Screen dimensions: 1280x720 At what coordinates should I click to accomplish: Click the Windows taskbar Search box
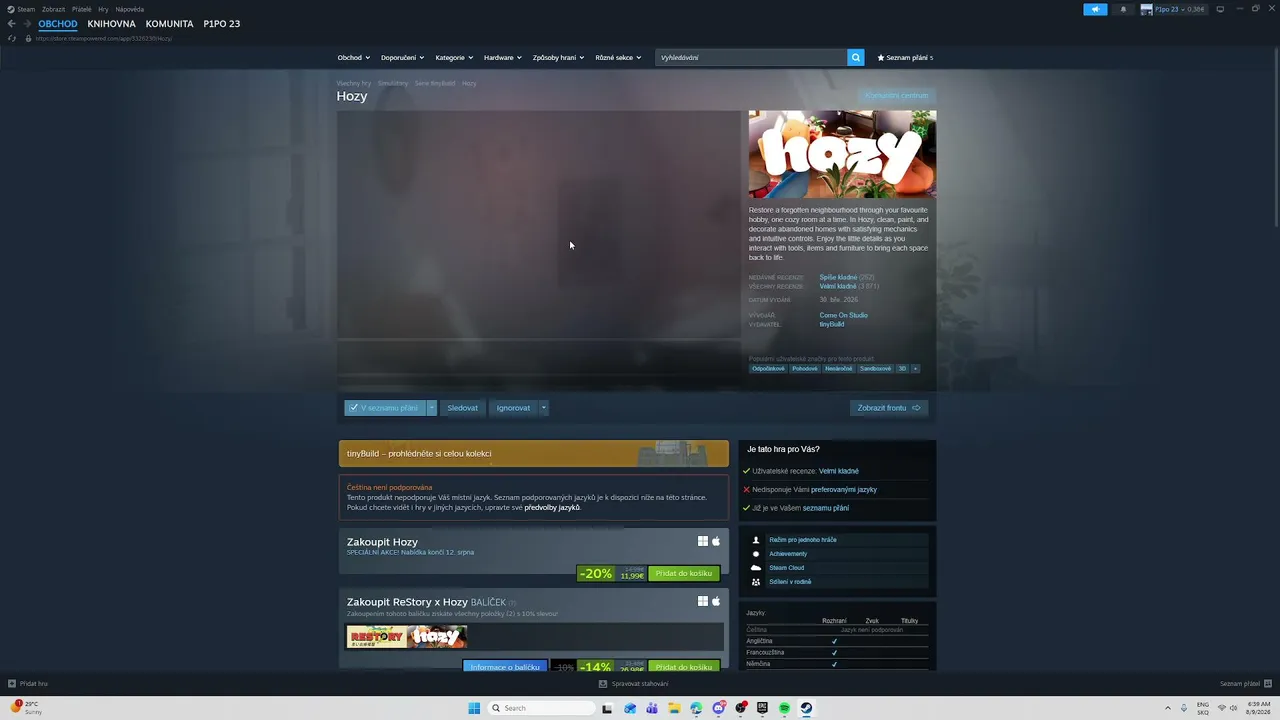539,708
